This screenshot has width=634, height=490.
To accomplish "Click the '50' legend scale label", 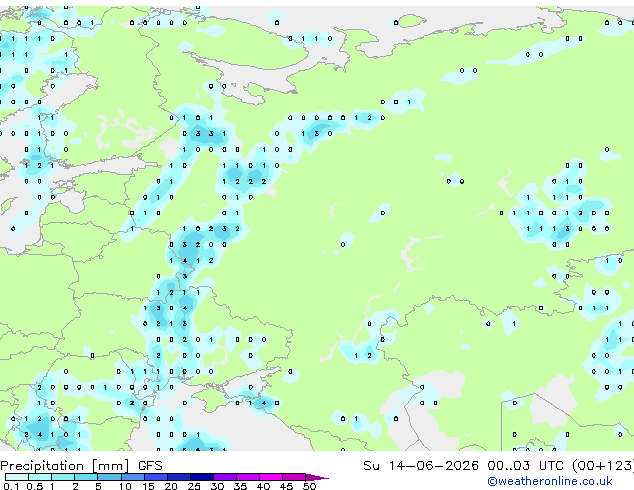I will [x=309, y=486].
